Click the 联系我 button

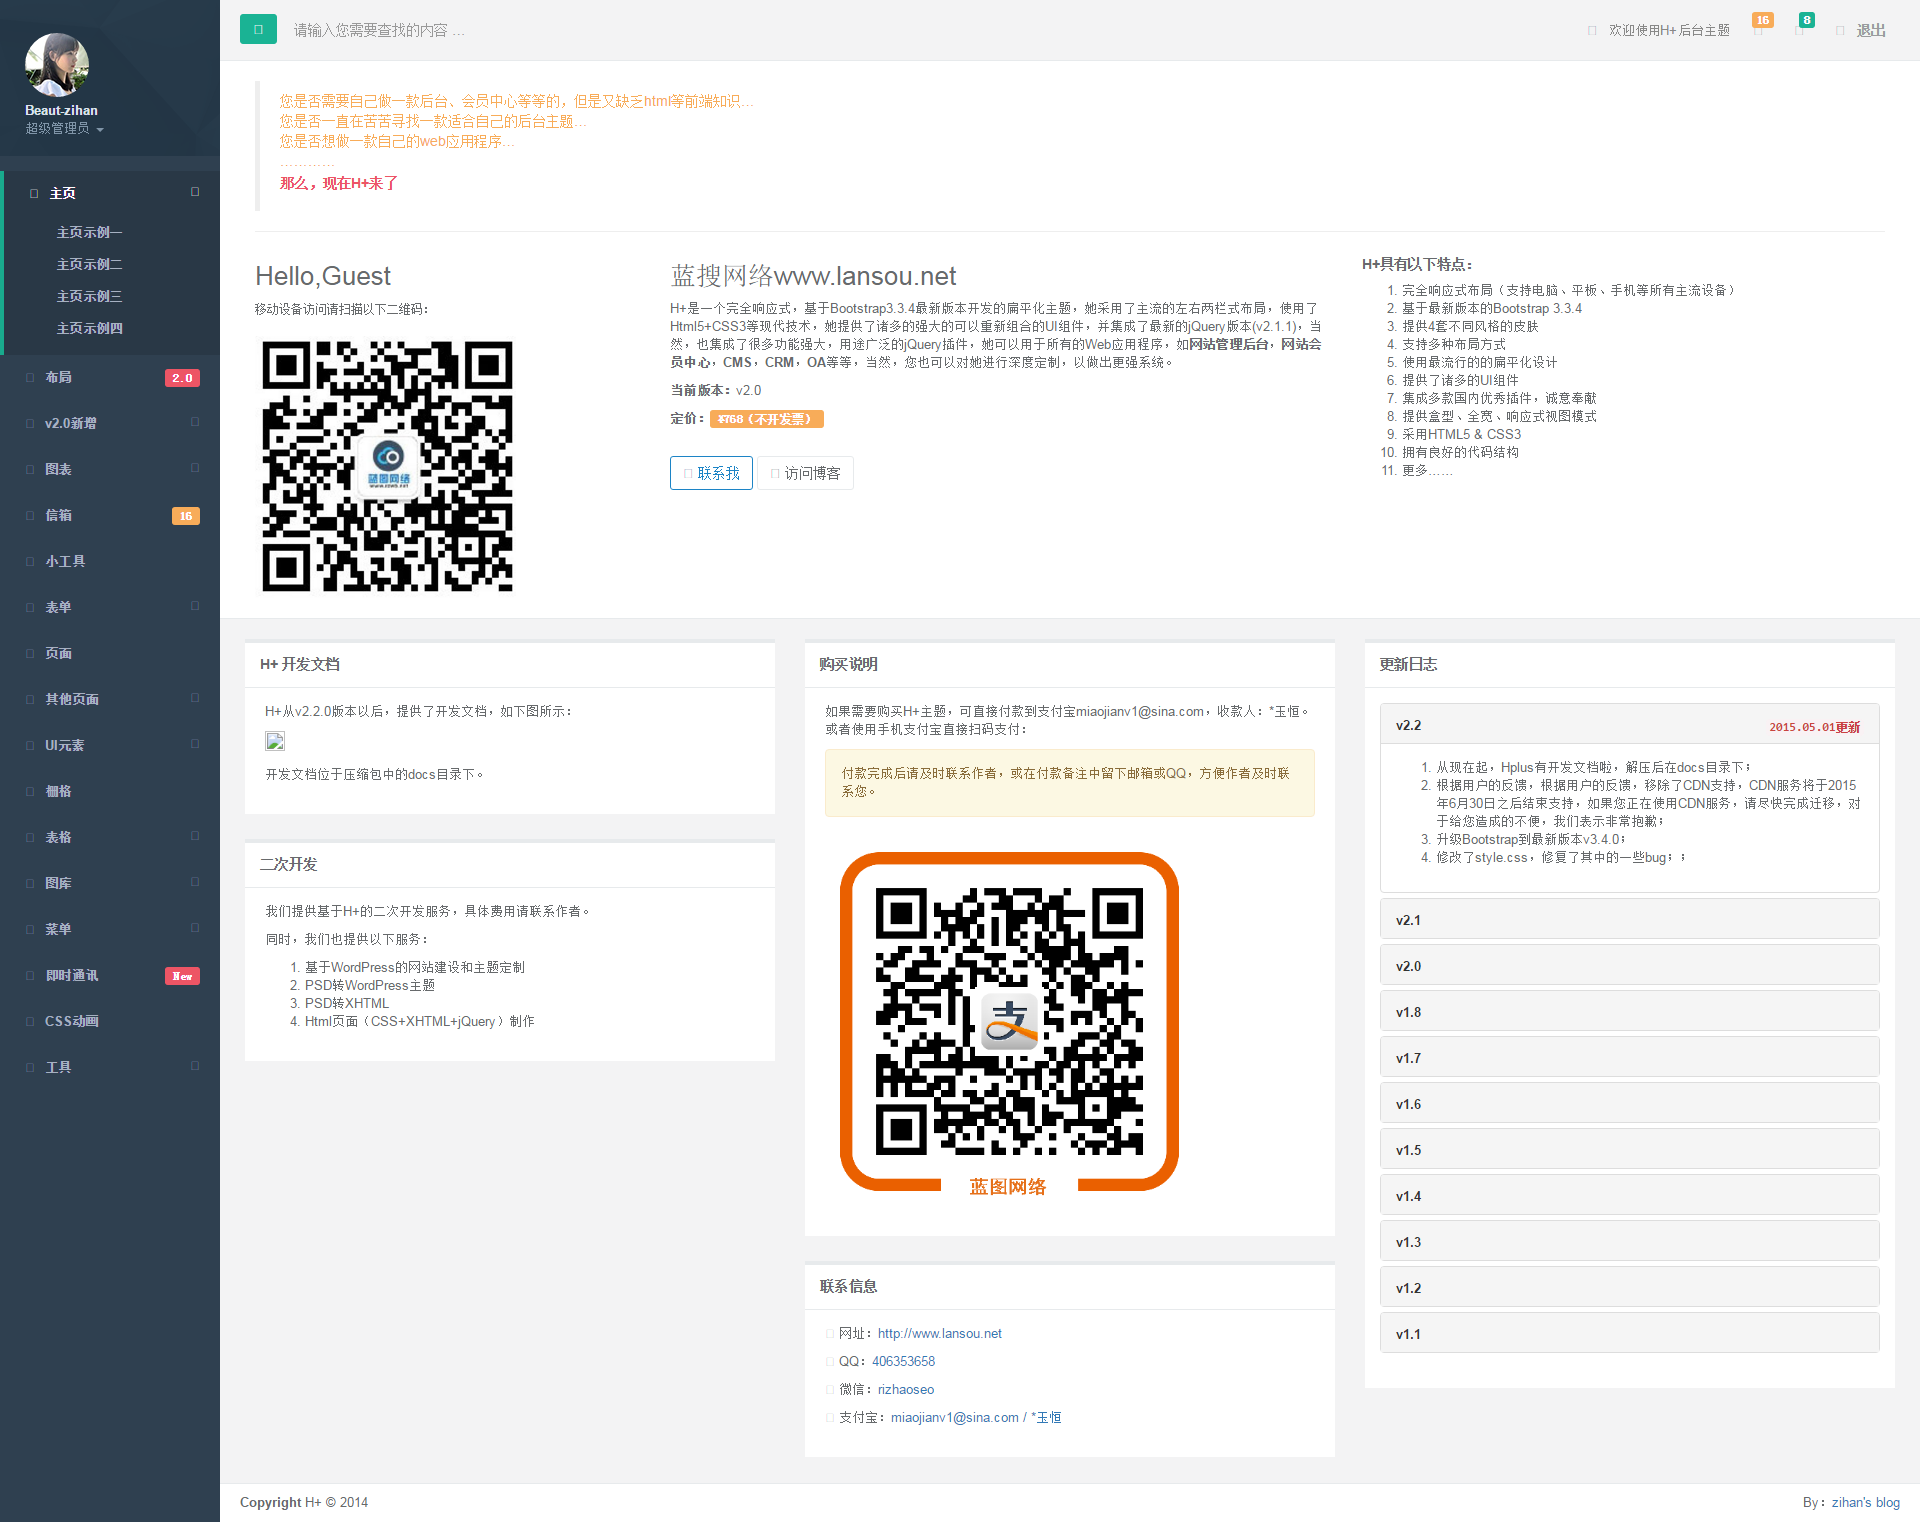pos(711,473)
